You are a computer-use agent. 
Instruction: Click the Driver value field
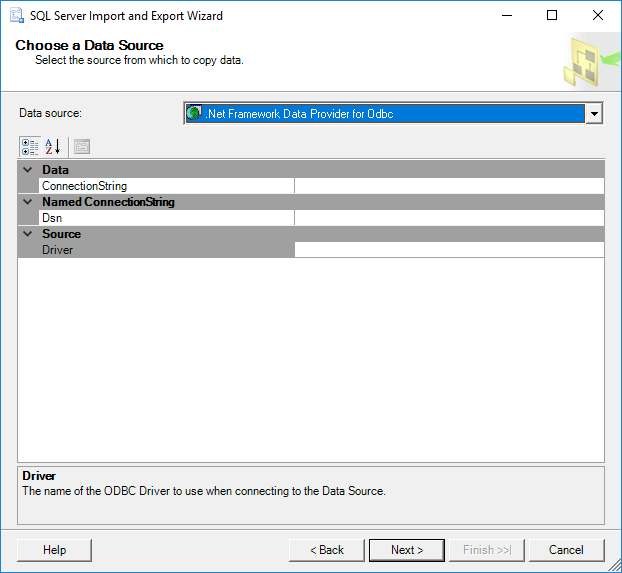[x=448, y=250]
